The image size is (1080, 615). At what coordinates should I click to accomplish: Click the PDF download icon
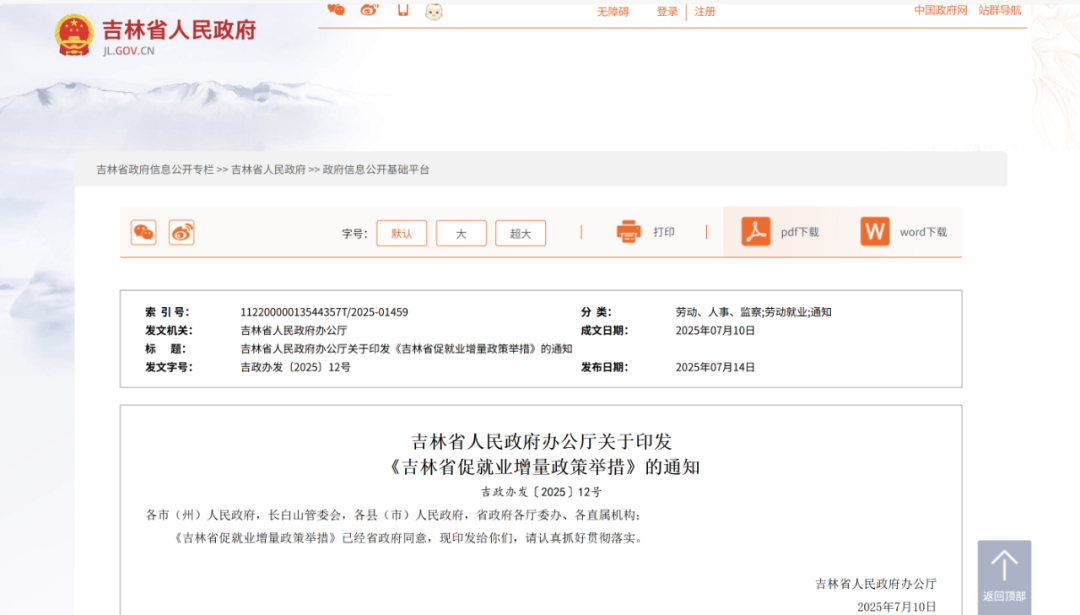point(755,232)
